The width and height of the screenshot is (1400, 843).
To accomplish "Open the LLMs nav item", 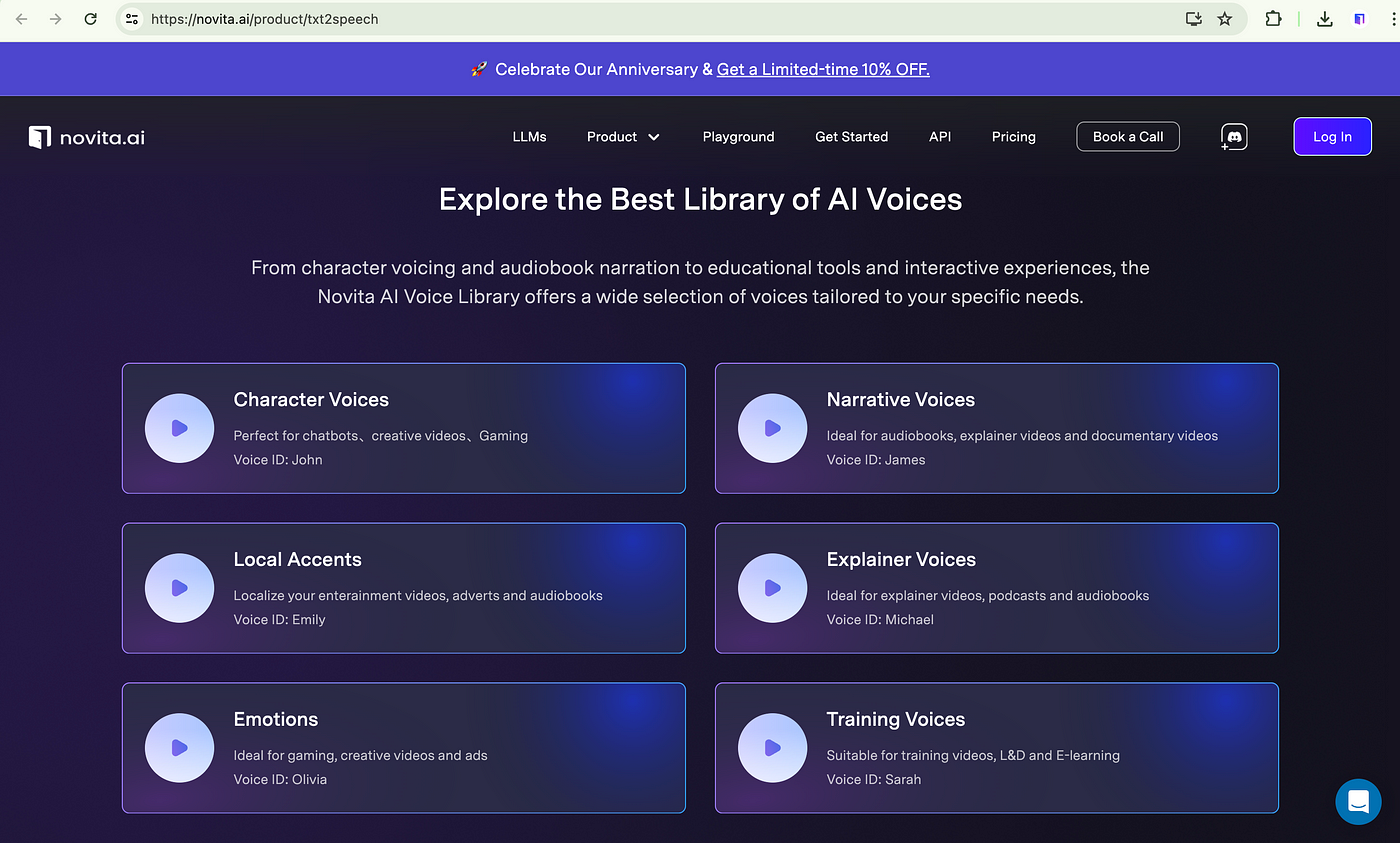I will tap(529, 137).
